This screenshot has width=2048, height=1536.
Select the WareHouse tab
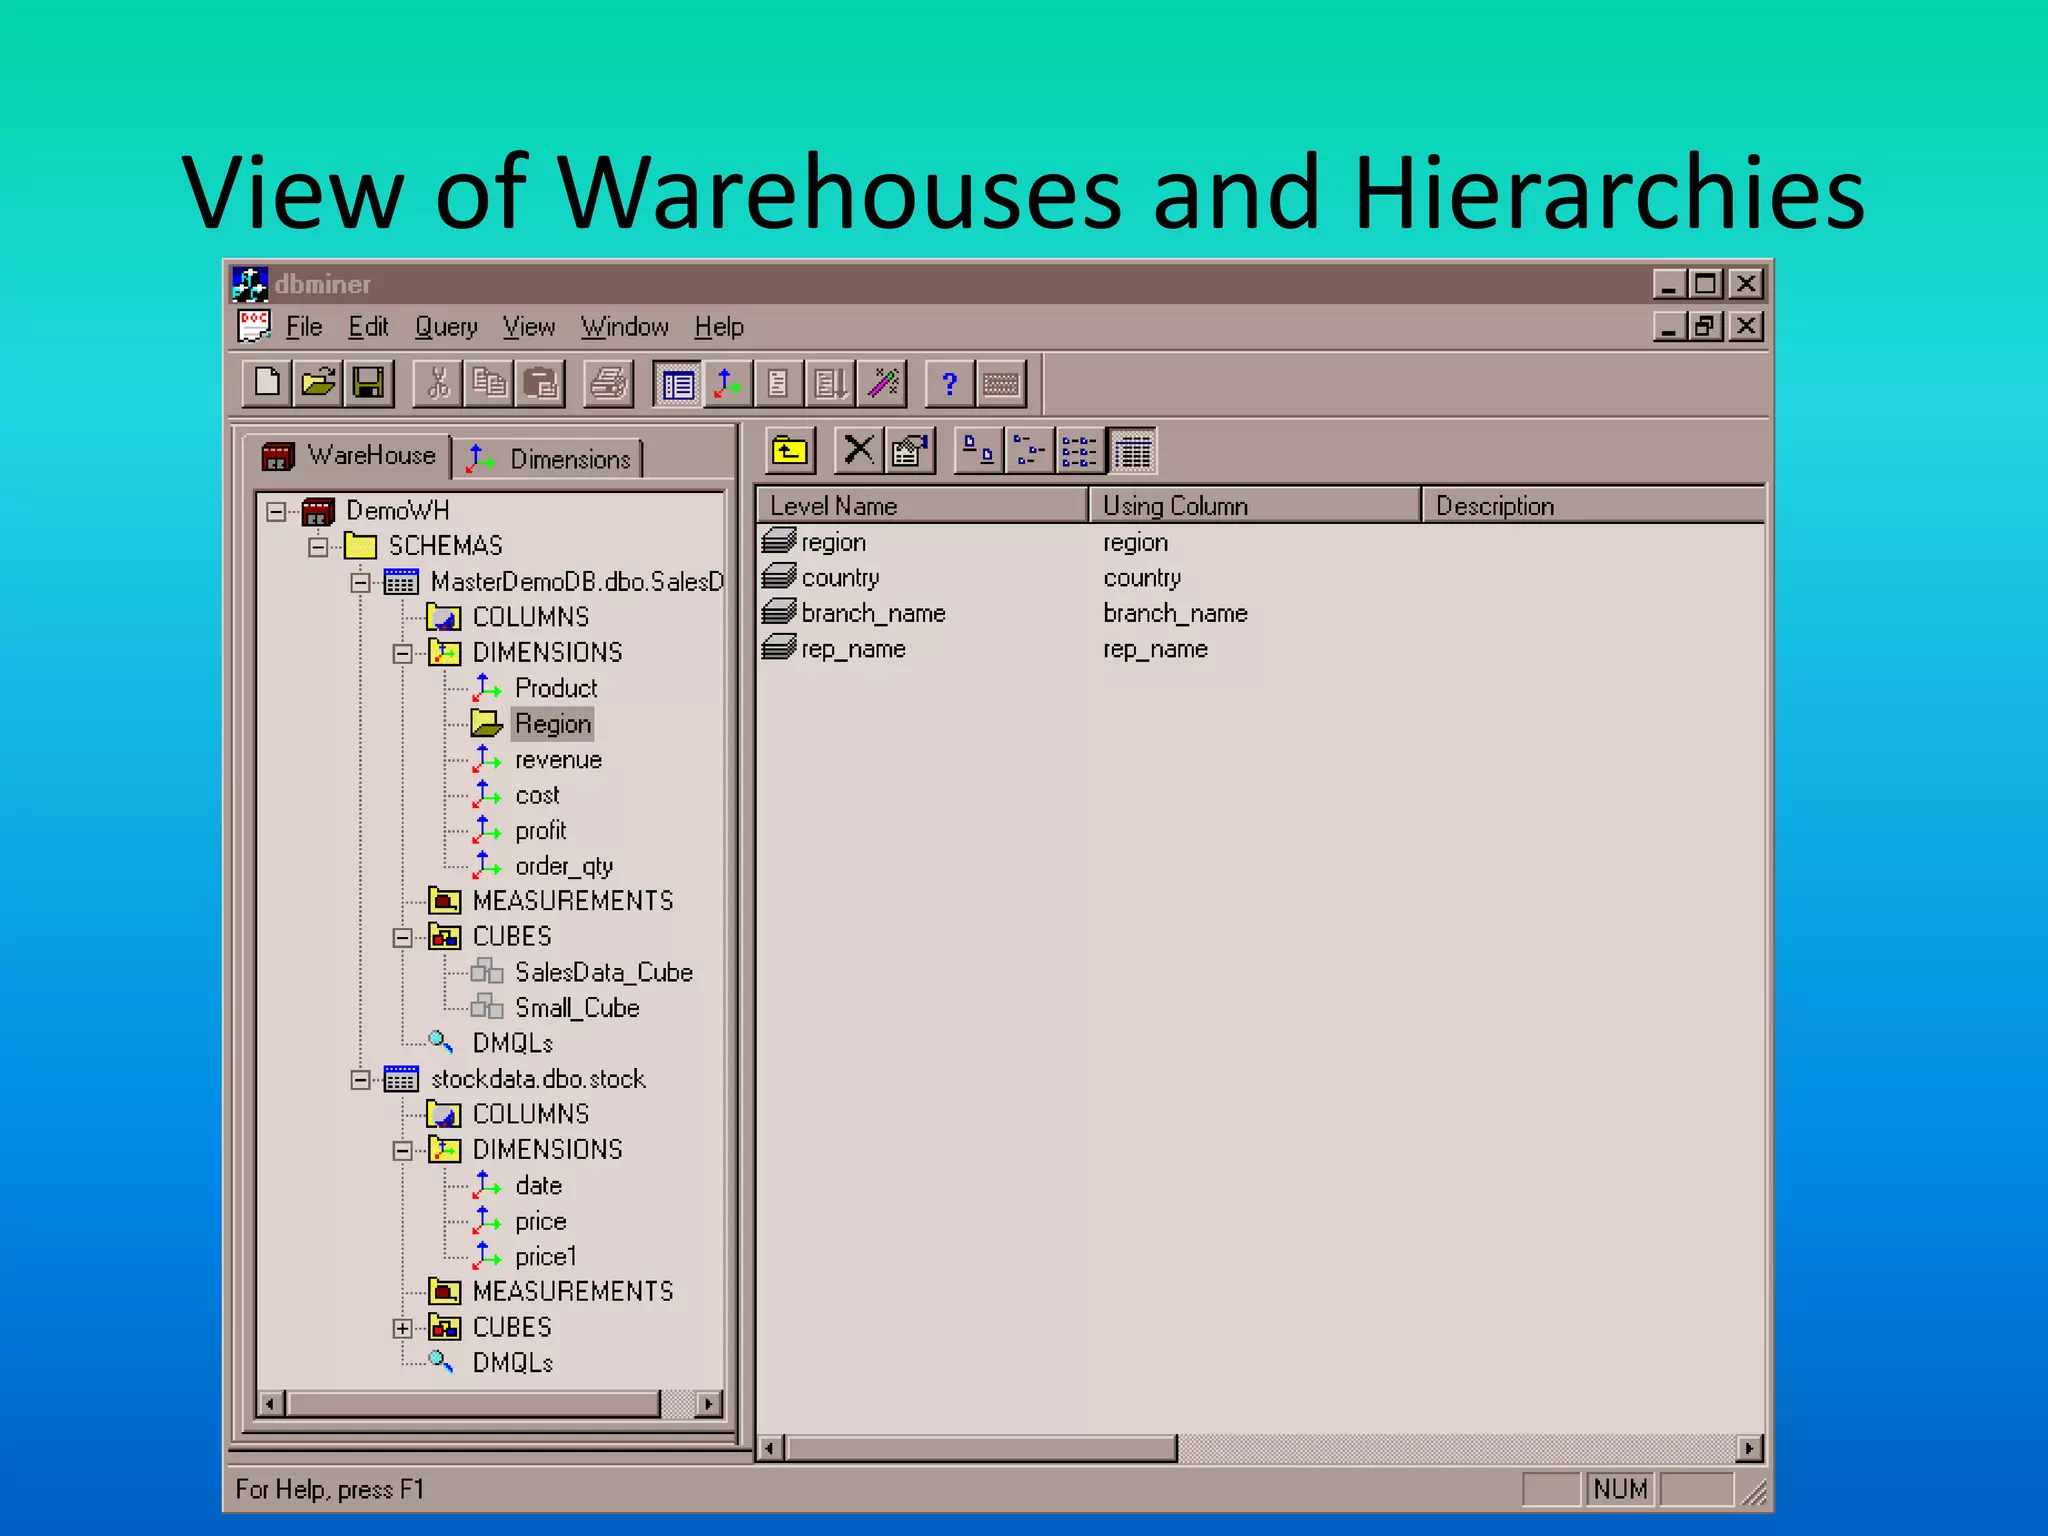coord(349,456)
